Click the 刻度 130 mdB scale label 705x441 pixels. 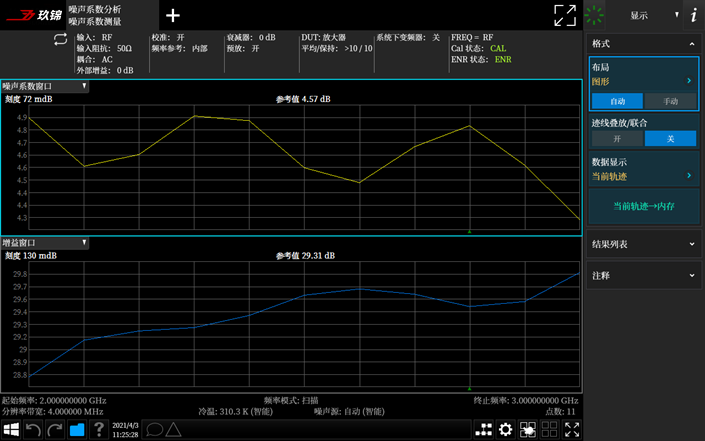pos(31,256)
